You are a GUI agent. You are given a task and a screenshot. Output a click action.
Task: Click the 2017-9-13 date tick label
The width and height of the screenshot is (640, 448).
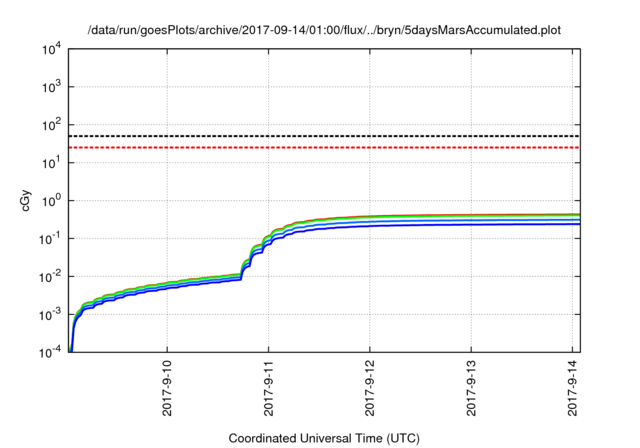(x=471, y=388)
